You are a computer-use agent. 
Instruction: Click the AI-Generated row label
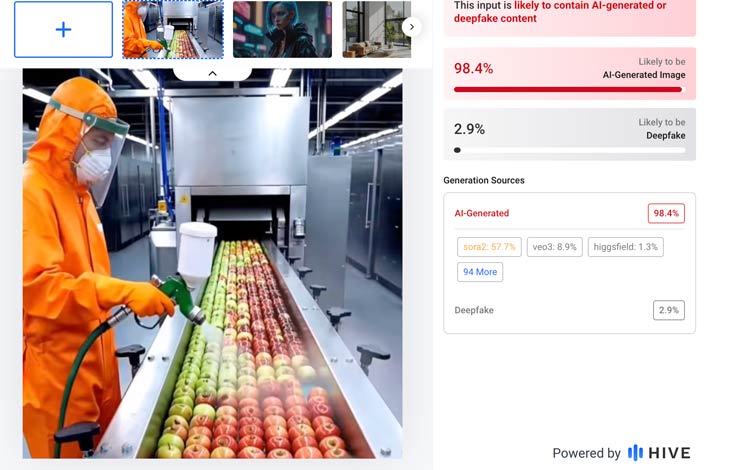click(482, 213)
